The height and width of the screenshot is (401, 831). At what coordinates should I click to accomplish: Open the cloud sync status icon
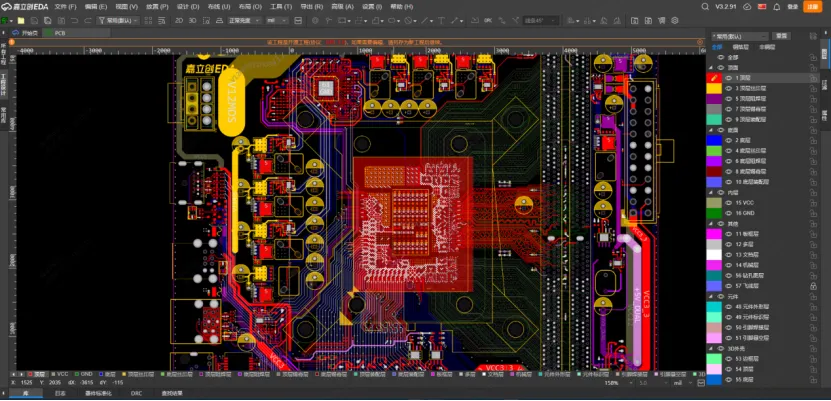[747, 6]
